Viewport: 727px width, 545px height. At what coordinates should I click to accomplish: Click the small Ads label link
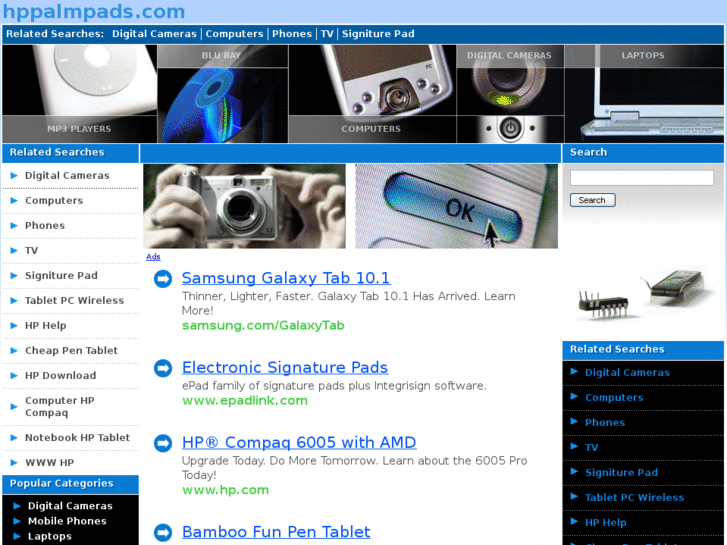[x=153, y=256]
